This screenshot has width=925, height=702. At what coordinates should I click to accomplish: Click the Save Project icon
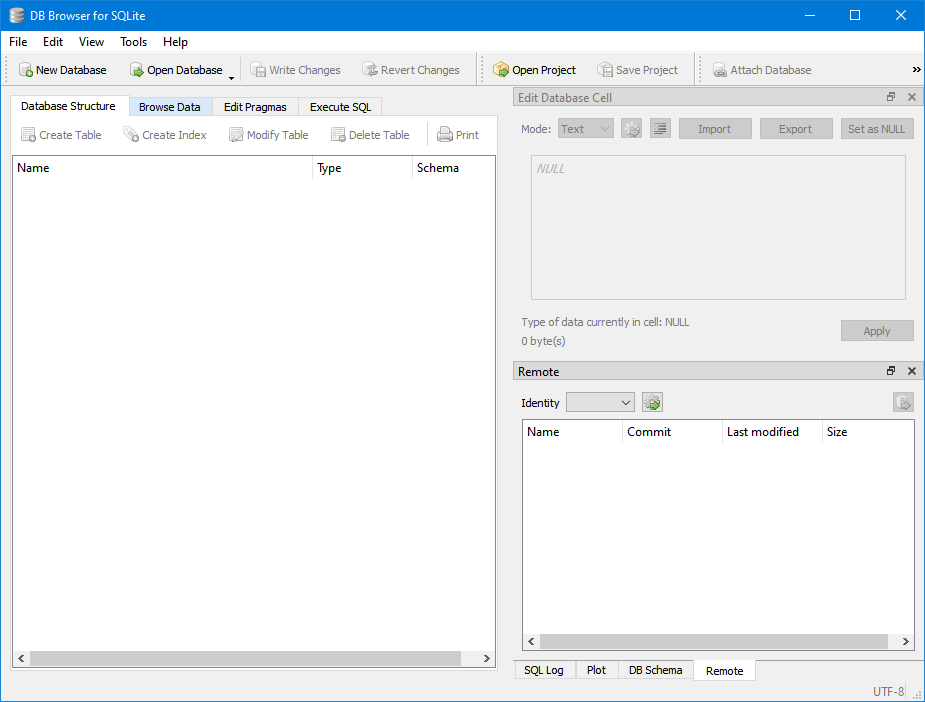[605, 70]
